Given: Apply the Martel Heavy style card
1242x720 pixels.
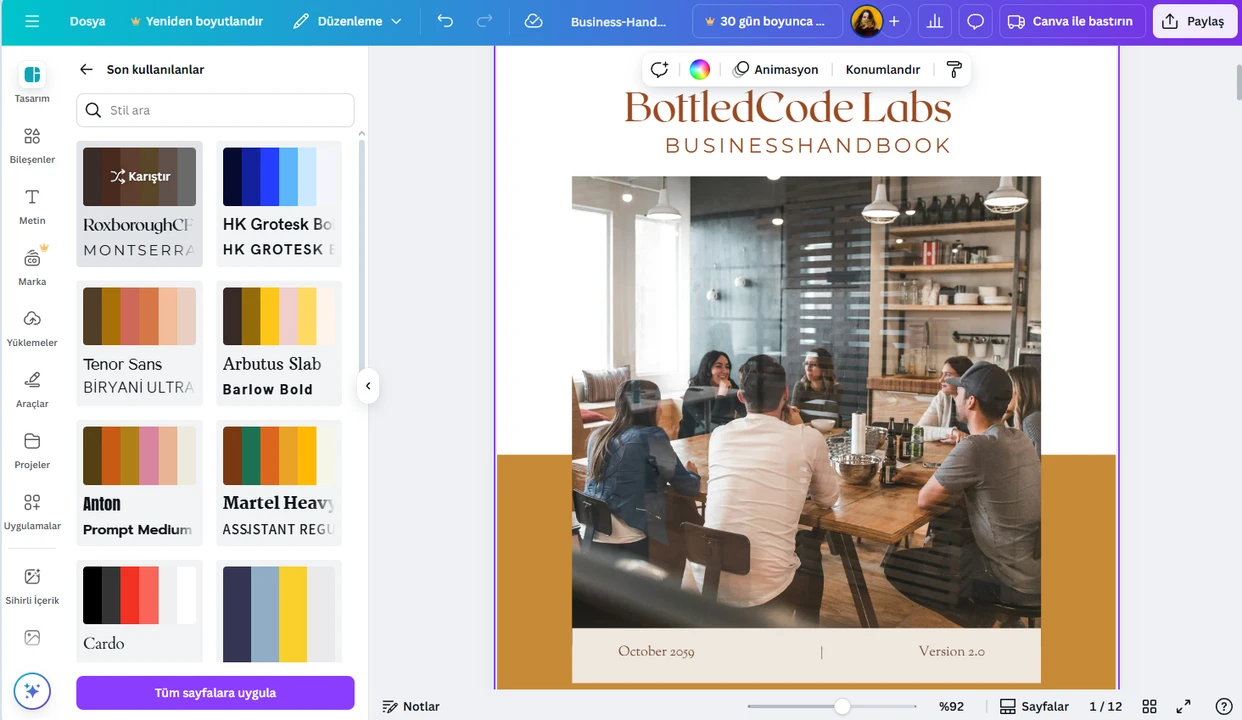Looking at the screenshot, I should (x=279, y=483).
